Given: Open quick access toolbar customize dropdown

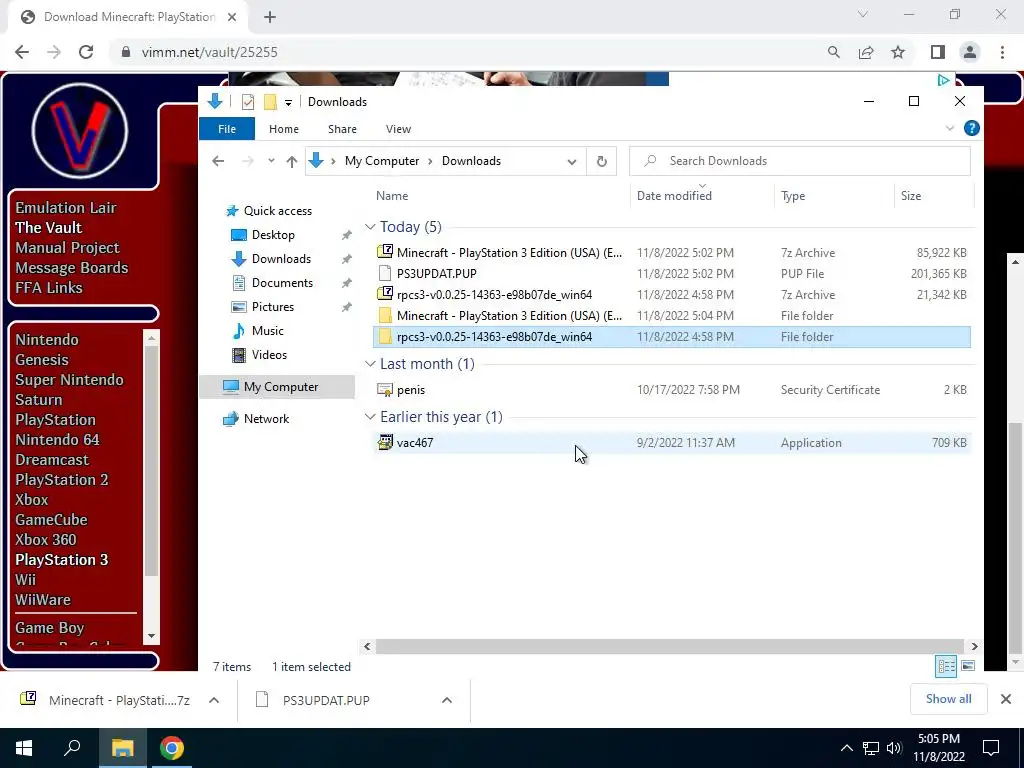Looking at the screenshot, I should pos(288,103).
